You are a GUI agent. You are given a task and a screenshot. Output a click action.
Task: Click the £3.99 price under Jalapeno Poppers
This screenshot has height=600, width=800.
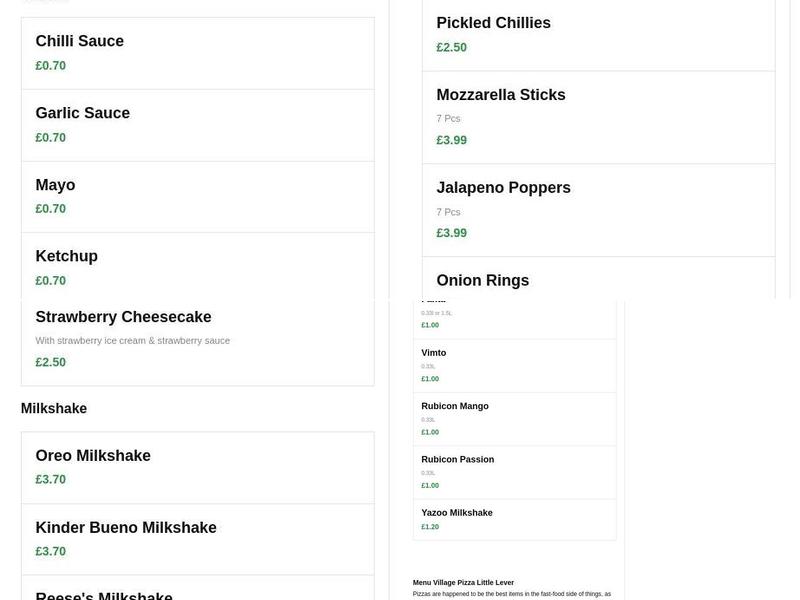tap(451, 232)
